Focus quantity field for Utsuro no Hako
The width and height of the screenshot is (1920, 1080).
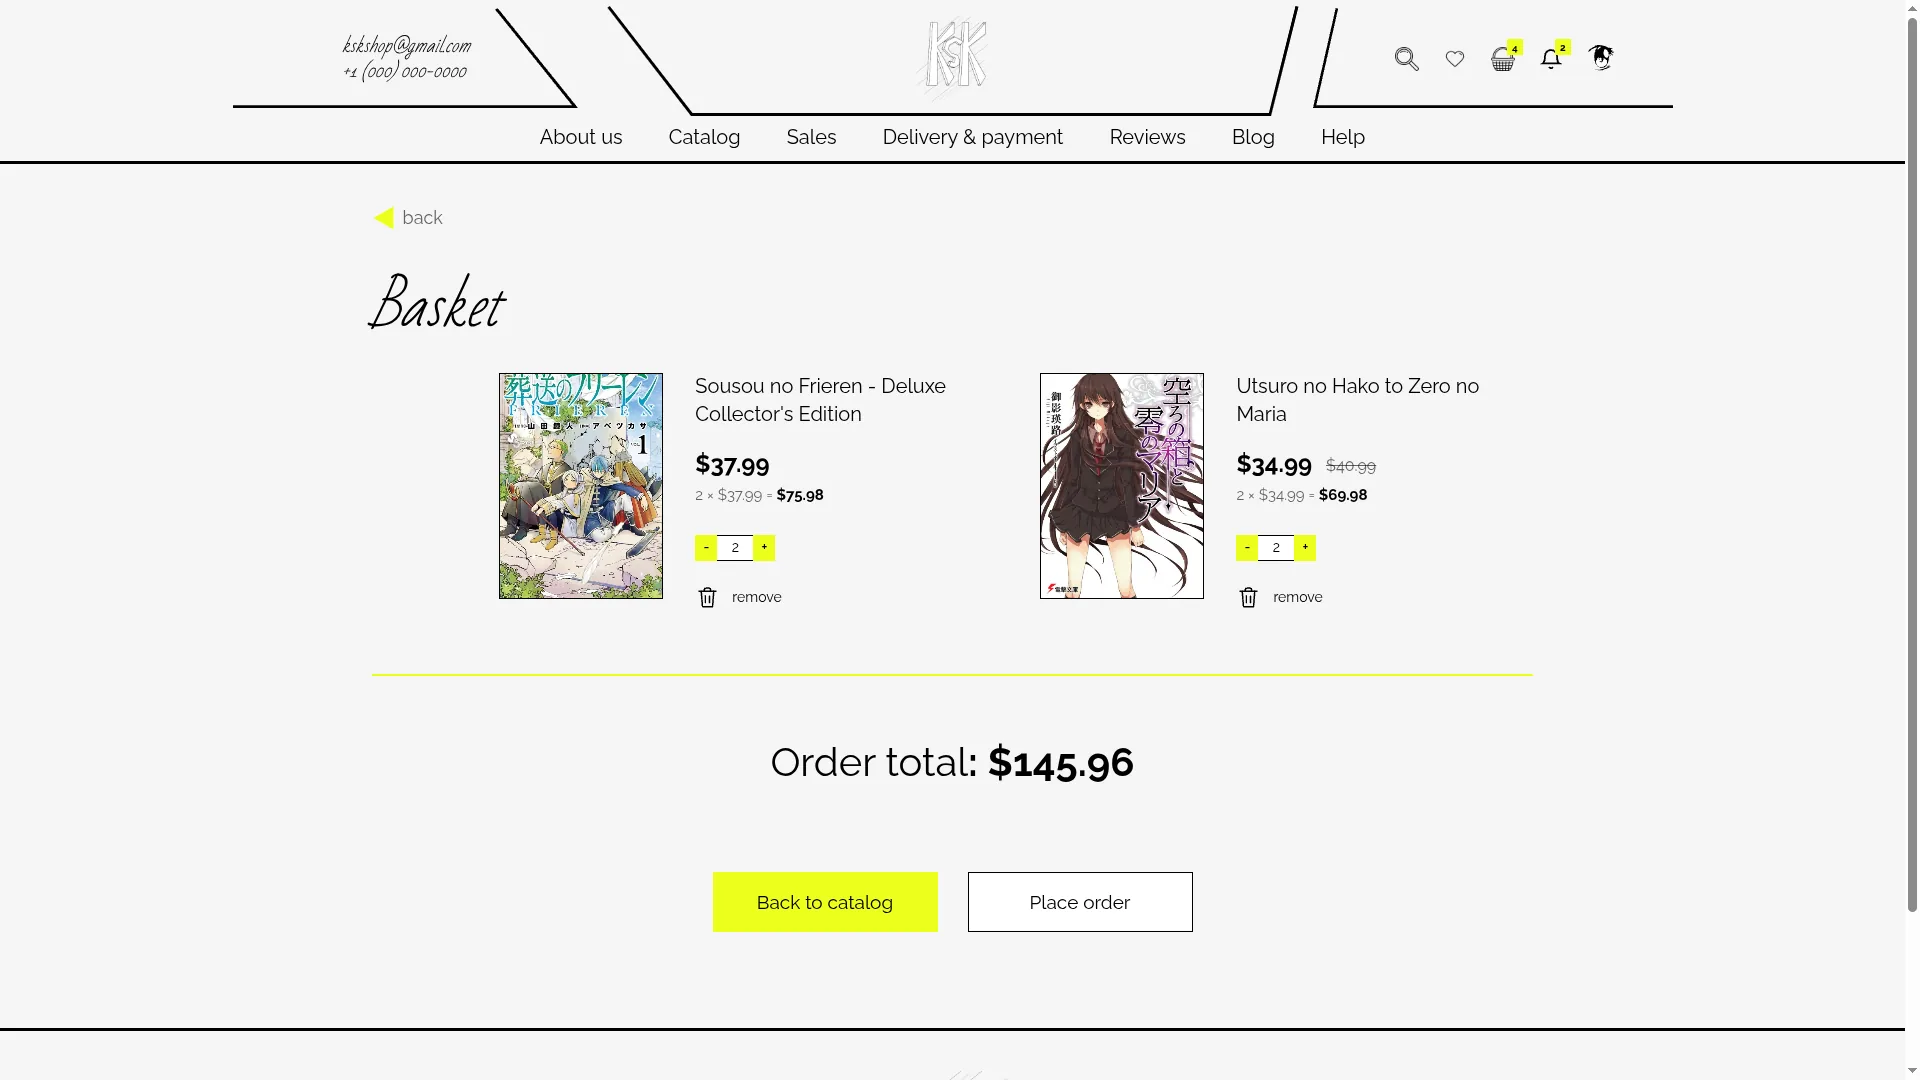point(1276,548)
